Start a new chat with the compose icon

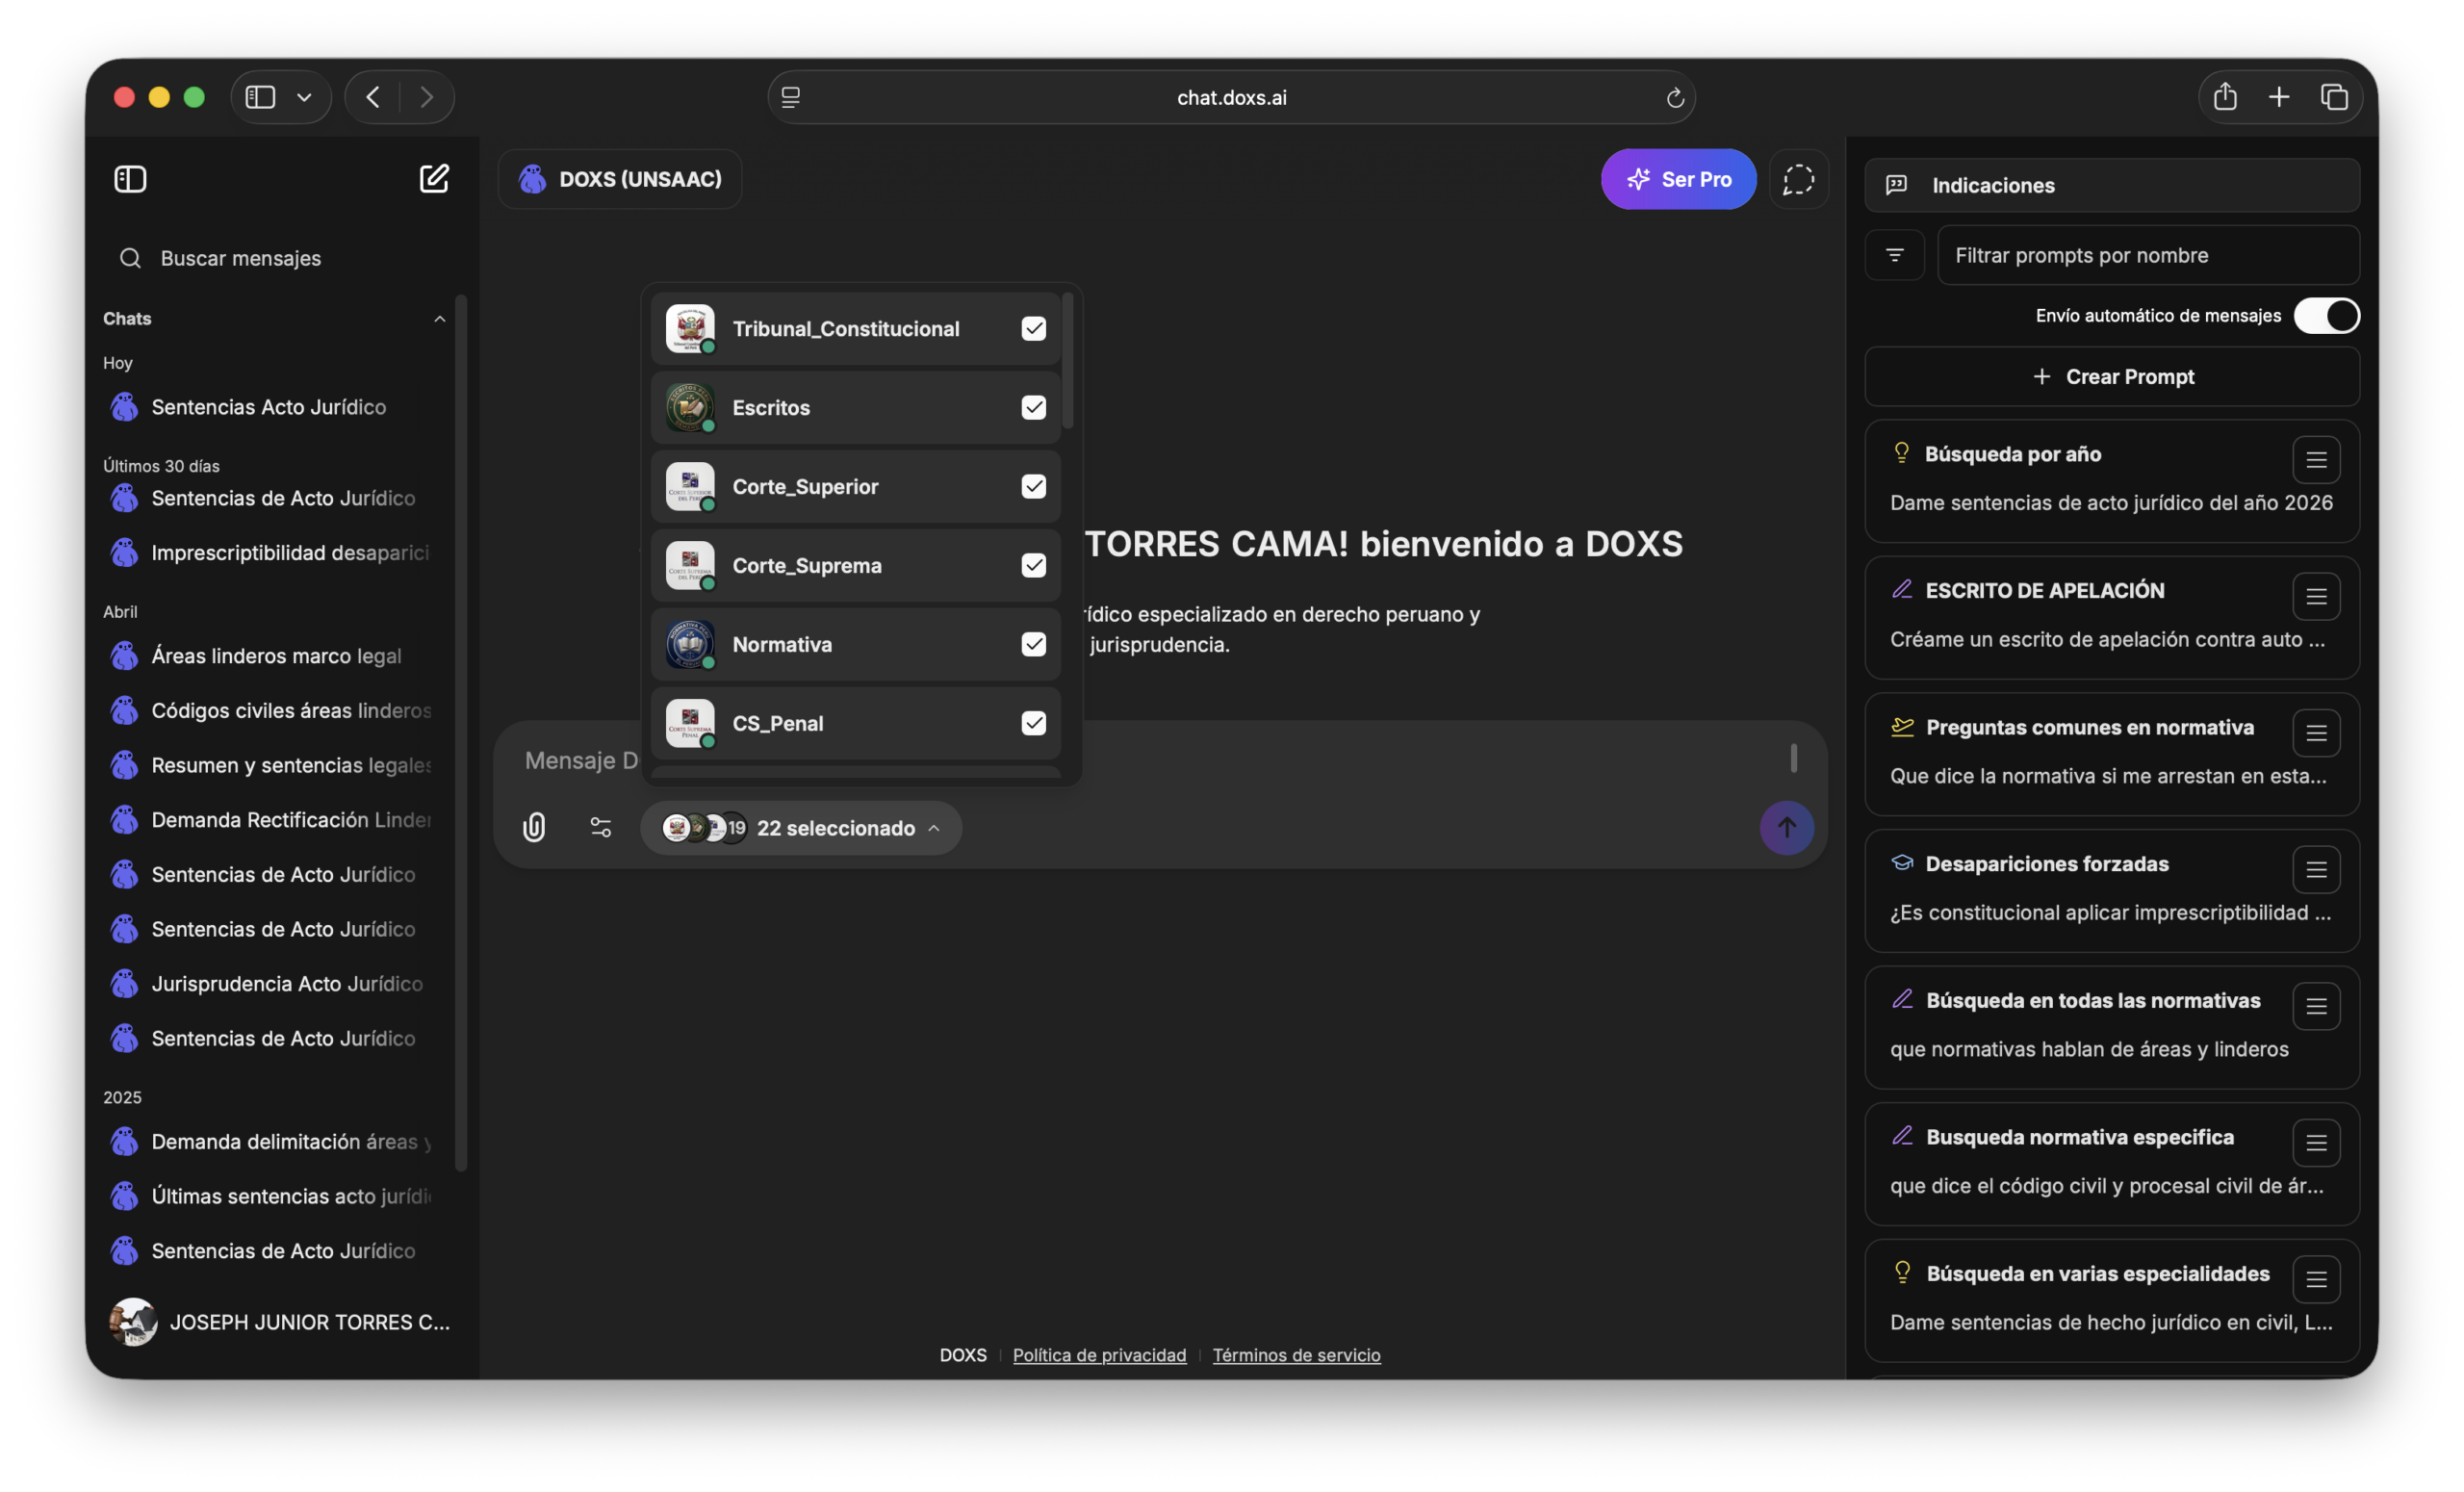tap(434, 179)
